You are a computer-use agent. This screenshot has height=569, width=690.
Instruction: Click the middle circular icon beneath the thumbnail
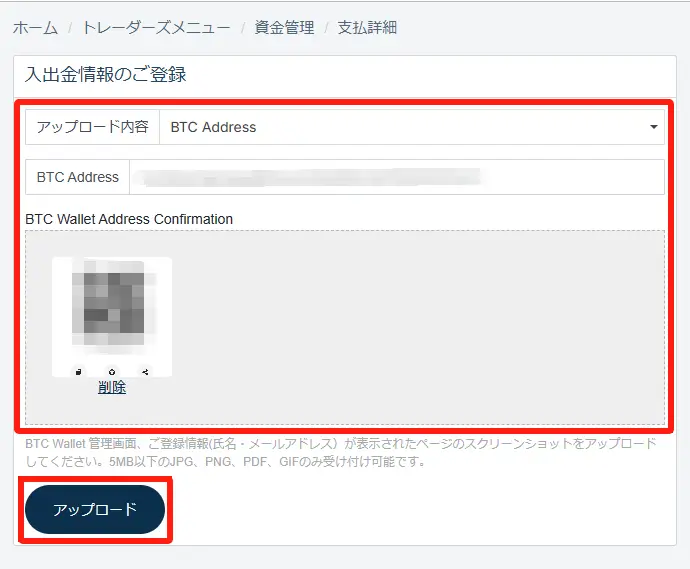112,372
